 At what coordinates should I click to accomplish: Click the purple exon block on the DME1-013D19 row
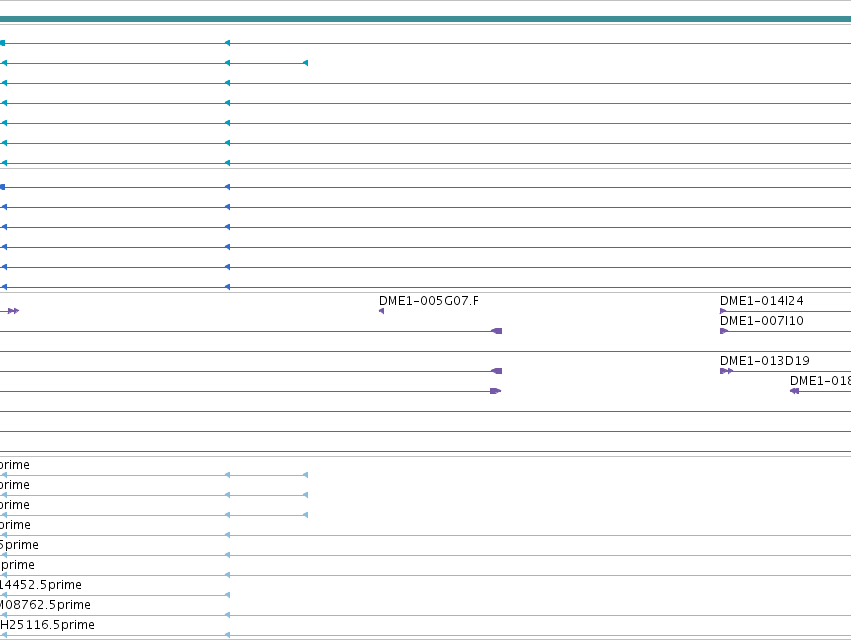click(x=497, y=371)
